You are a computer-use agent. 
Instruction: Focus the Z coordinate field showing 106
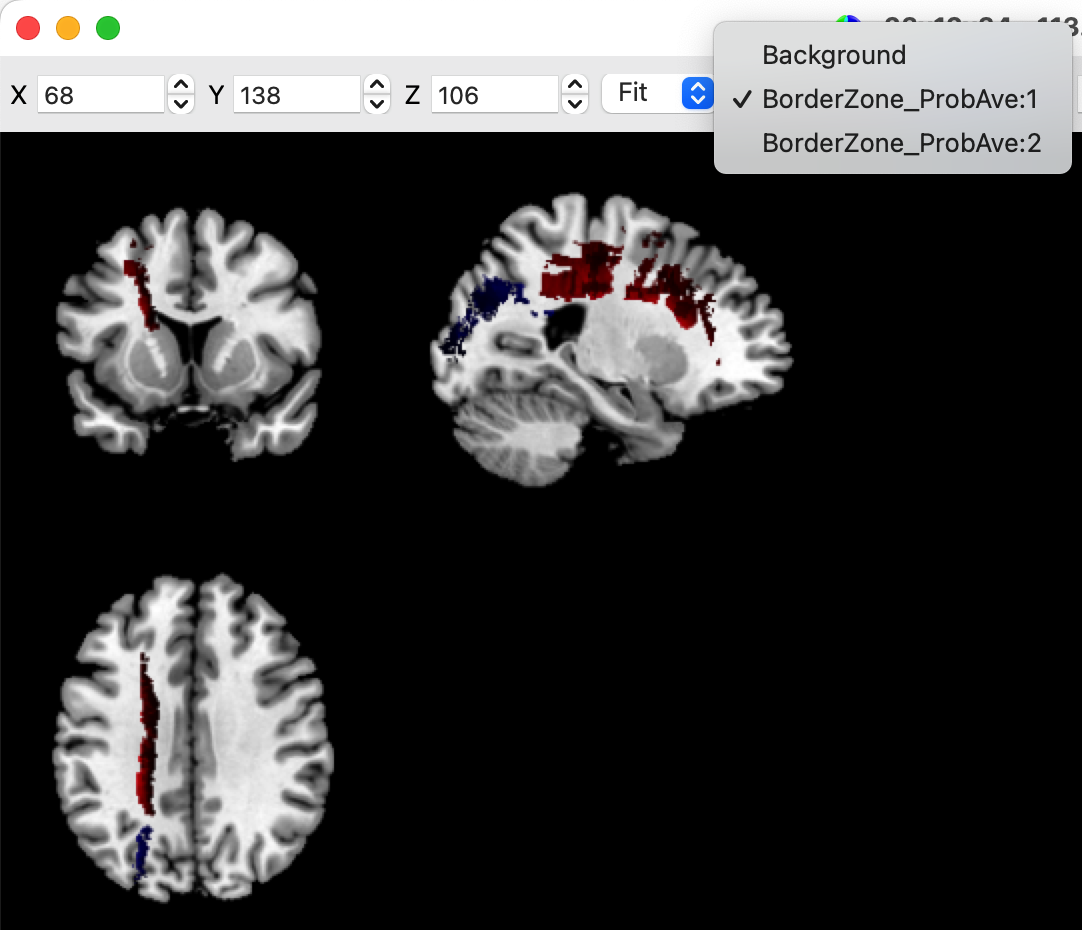click(494, 95)
